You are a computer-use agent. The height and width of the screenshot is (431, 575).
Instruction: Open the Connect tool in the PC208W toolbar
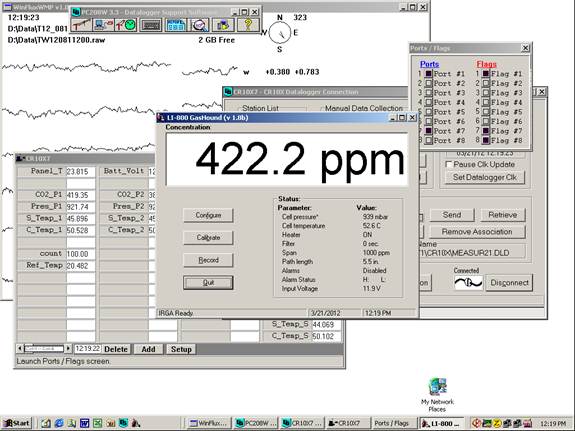pos(103,25)
